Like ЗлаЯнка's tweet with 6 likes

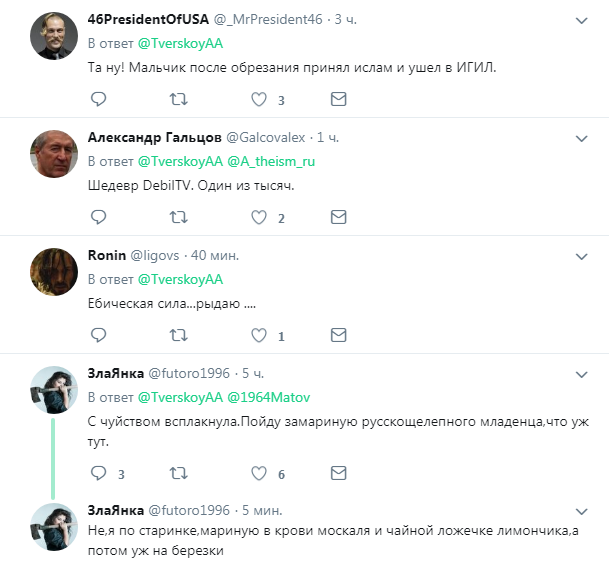point(259,473)
